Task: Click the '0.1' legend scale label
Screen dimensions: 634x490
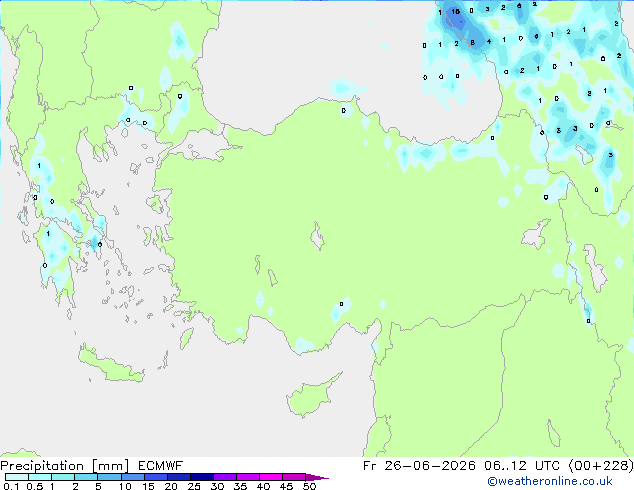Action: 11,486
